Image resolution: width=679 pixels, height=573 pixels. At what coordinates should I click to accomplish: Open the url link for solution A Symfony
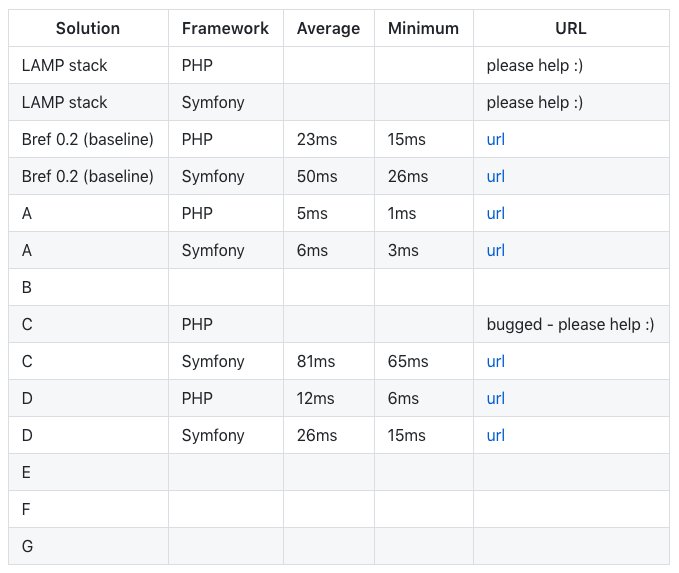pyautogui.click(x=495, y=250)
